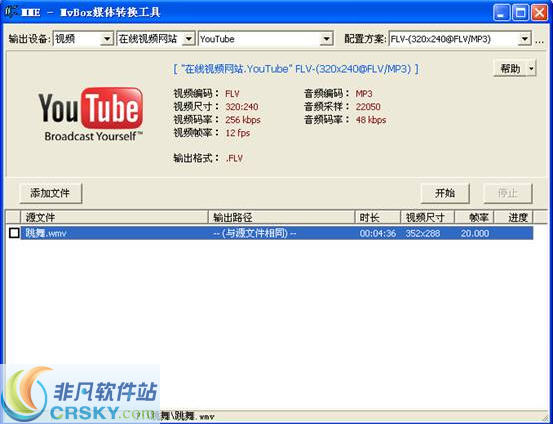Open the 帮助 help button
Viewport: 553px width, 424px height.
(x=510, y=68)
